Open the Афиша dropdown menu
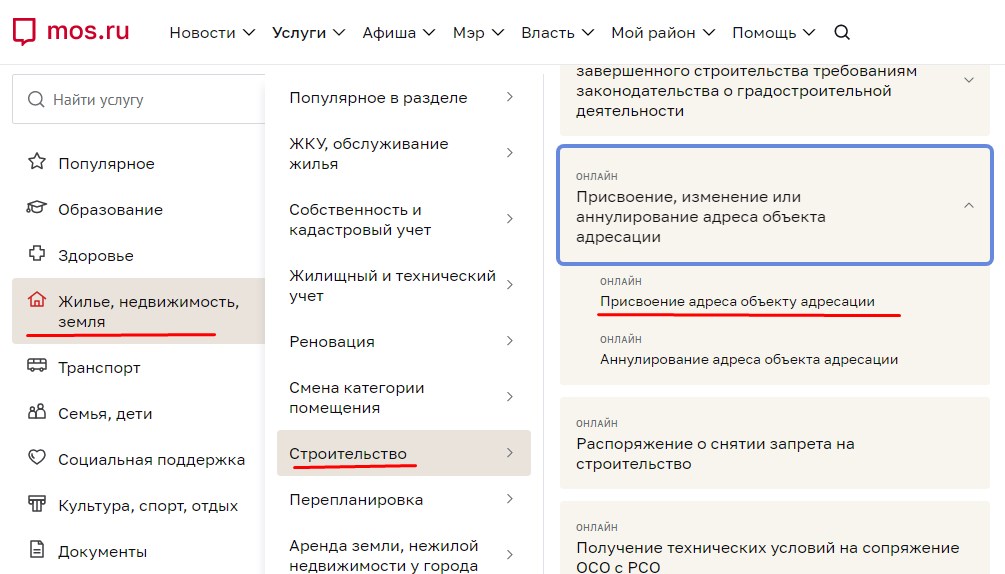The height and width of the screenshot is (574, 1005). 399,33
